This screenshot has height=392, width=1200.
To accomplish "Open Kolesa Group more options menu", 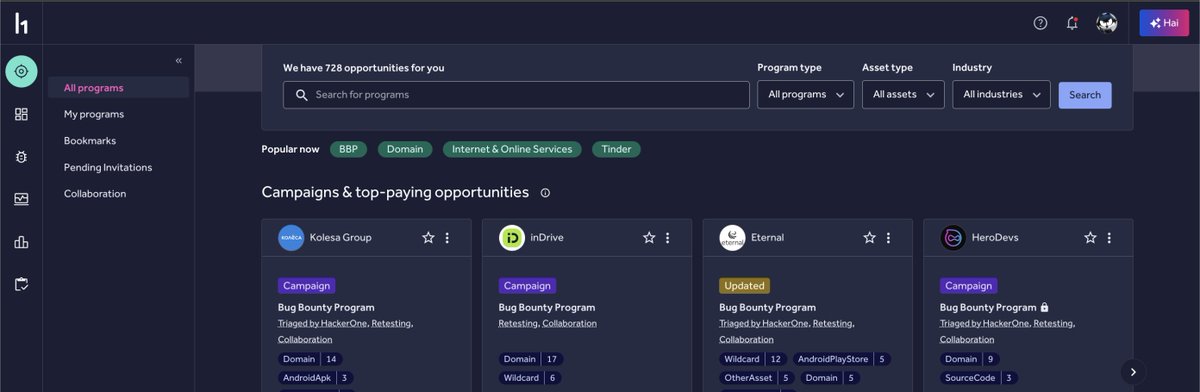I will tap(447, 238).
